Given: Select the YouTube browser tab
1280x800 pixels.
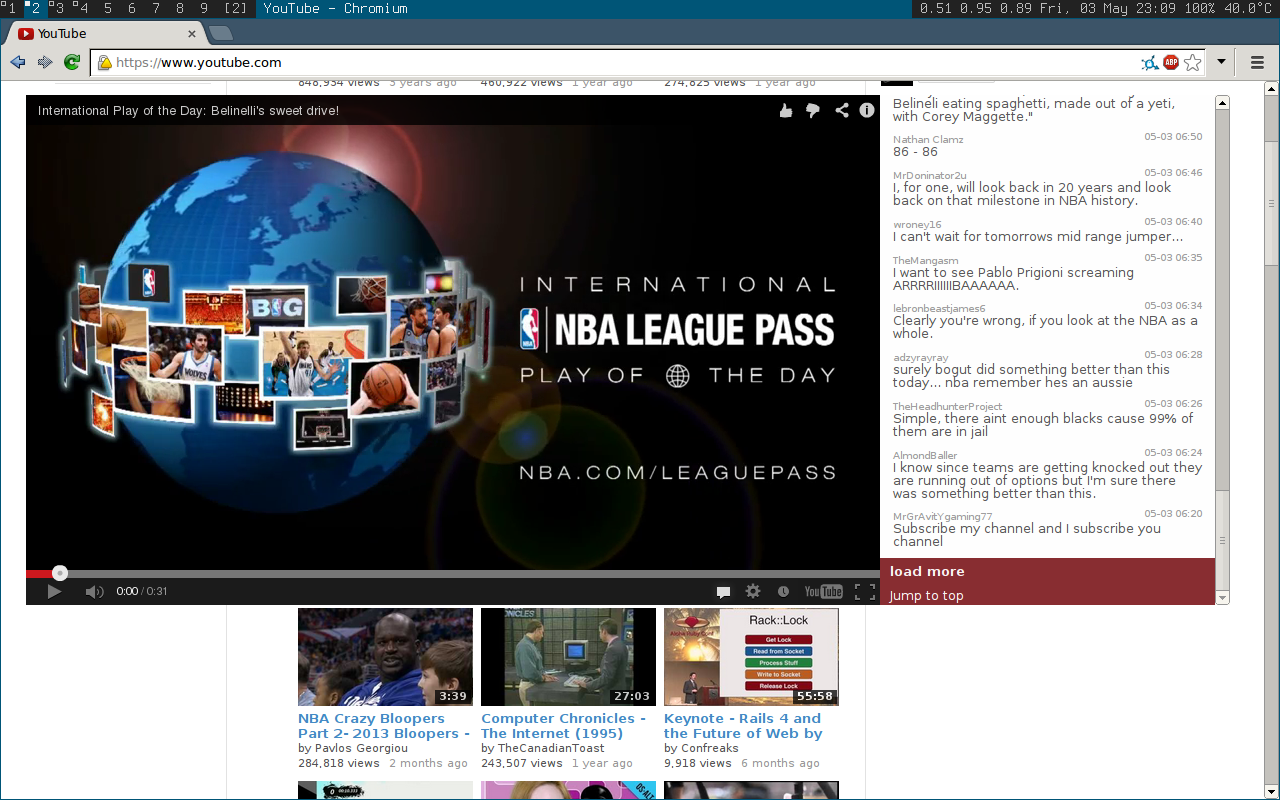Looking at the screenshot, I should tap(104, 33).
